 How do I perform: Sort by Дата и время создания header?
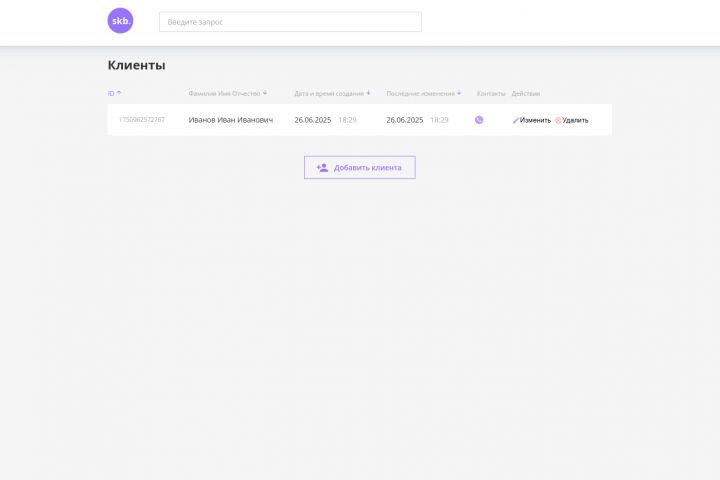pos(328,94)
